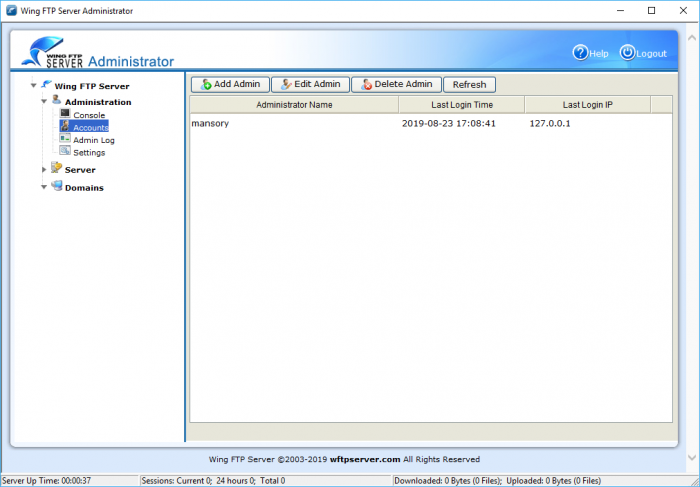
Task: Click the Accounts icon in the tree
Action: 65,126
